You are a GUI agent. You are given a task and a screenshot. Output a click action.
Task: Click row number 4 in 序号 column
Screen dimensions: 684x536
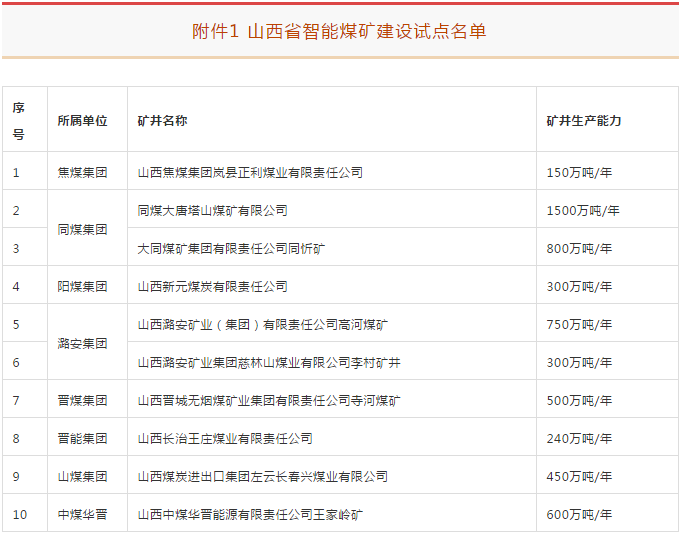tap(16, 287)
